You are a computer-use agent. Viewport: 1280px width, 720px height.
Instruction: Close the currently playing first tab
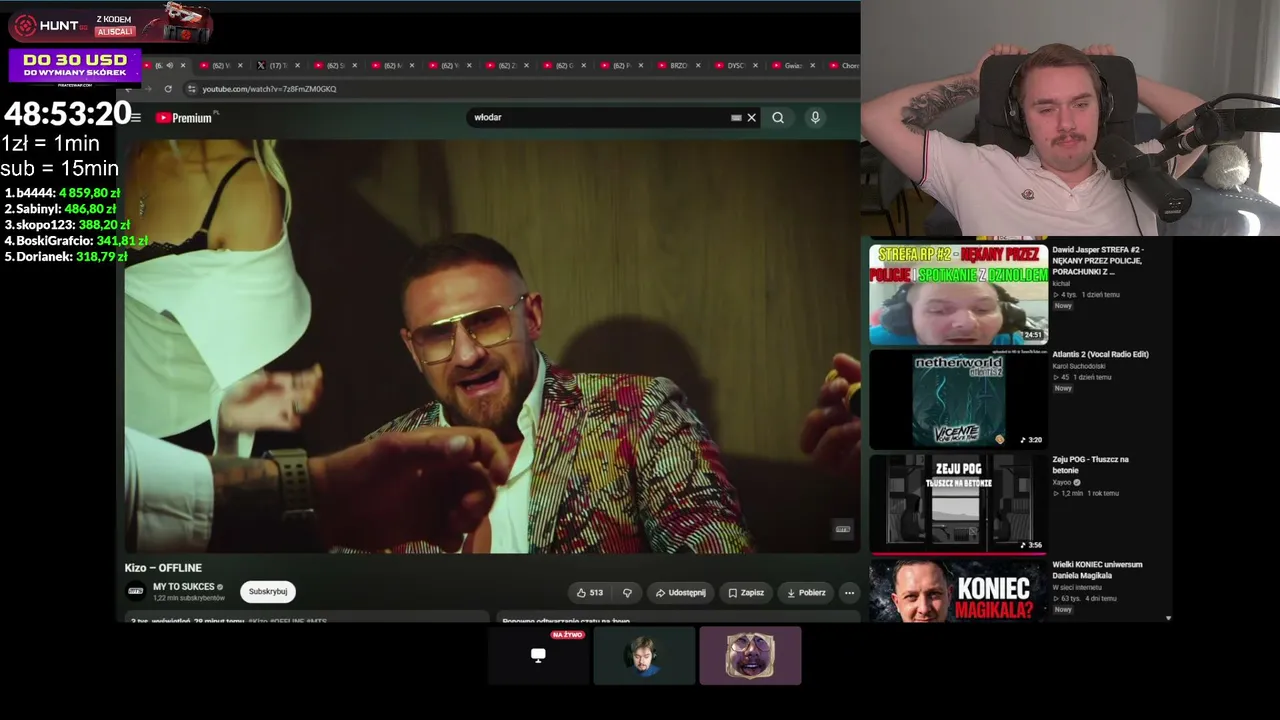[182, 66]
